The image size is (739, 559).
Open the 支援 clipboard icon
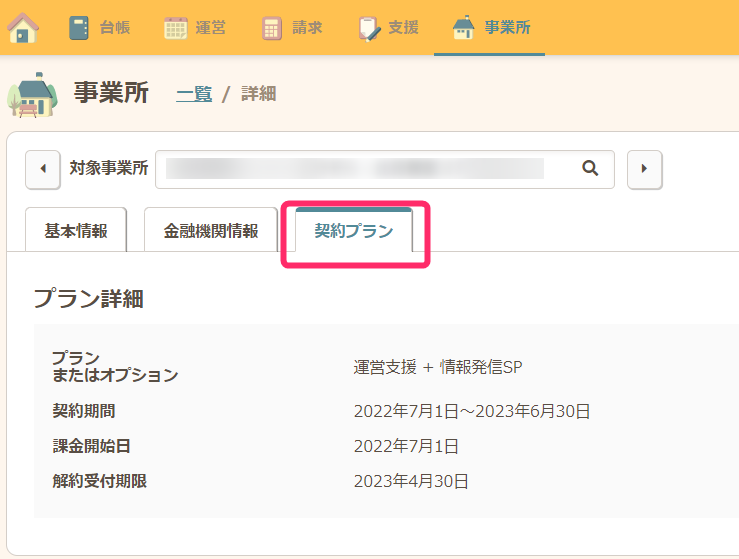pyautogui.click(x=369, y=28)
